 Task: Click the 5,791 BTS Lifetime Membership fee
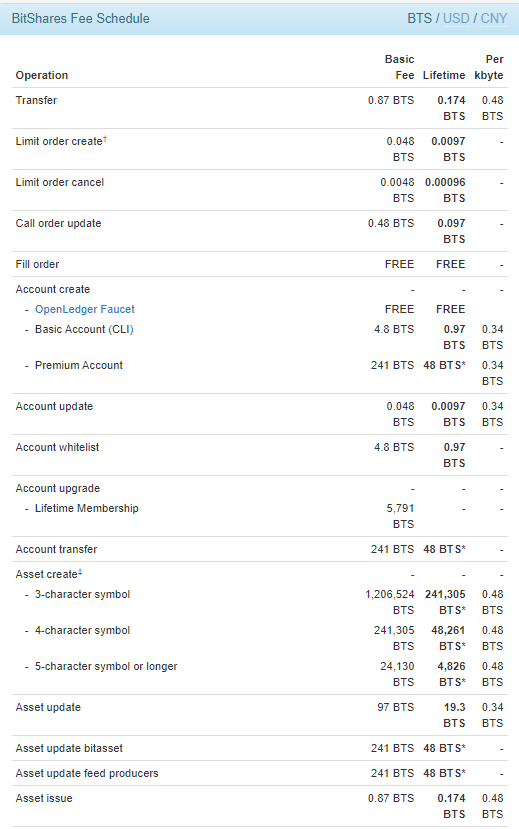pos(400,516)
